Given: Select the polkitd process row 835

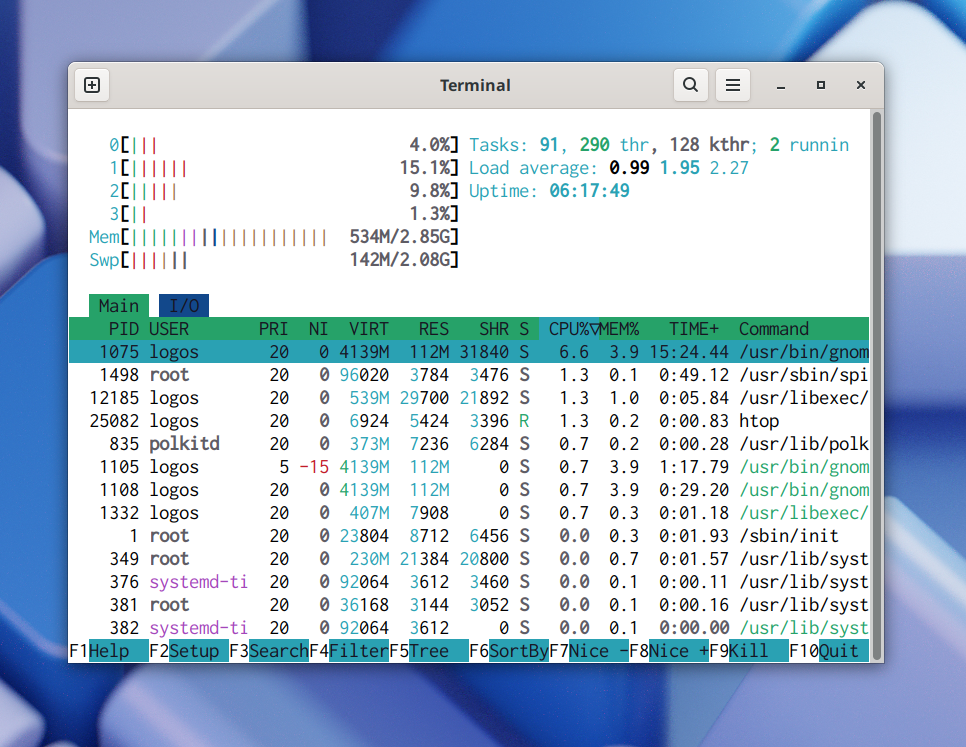Looking at the screenshot, I should click(469, 443).
